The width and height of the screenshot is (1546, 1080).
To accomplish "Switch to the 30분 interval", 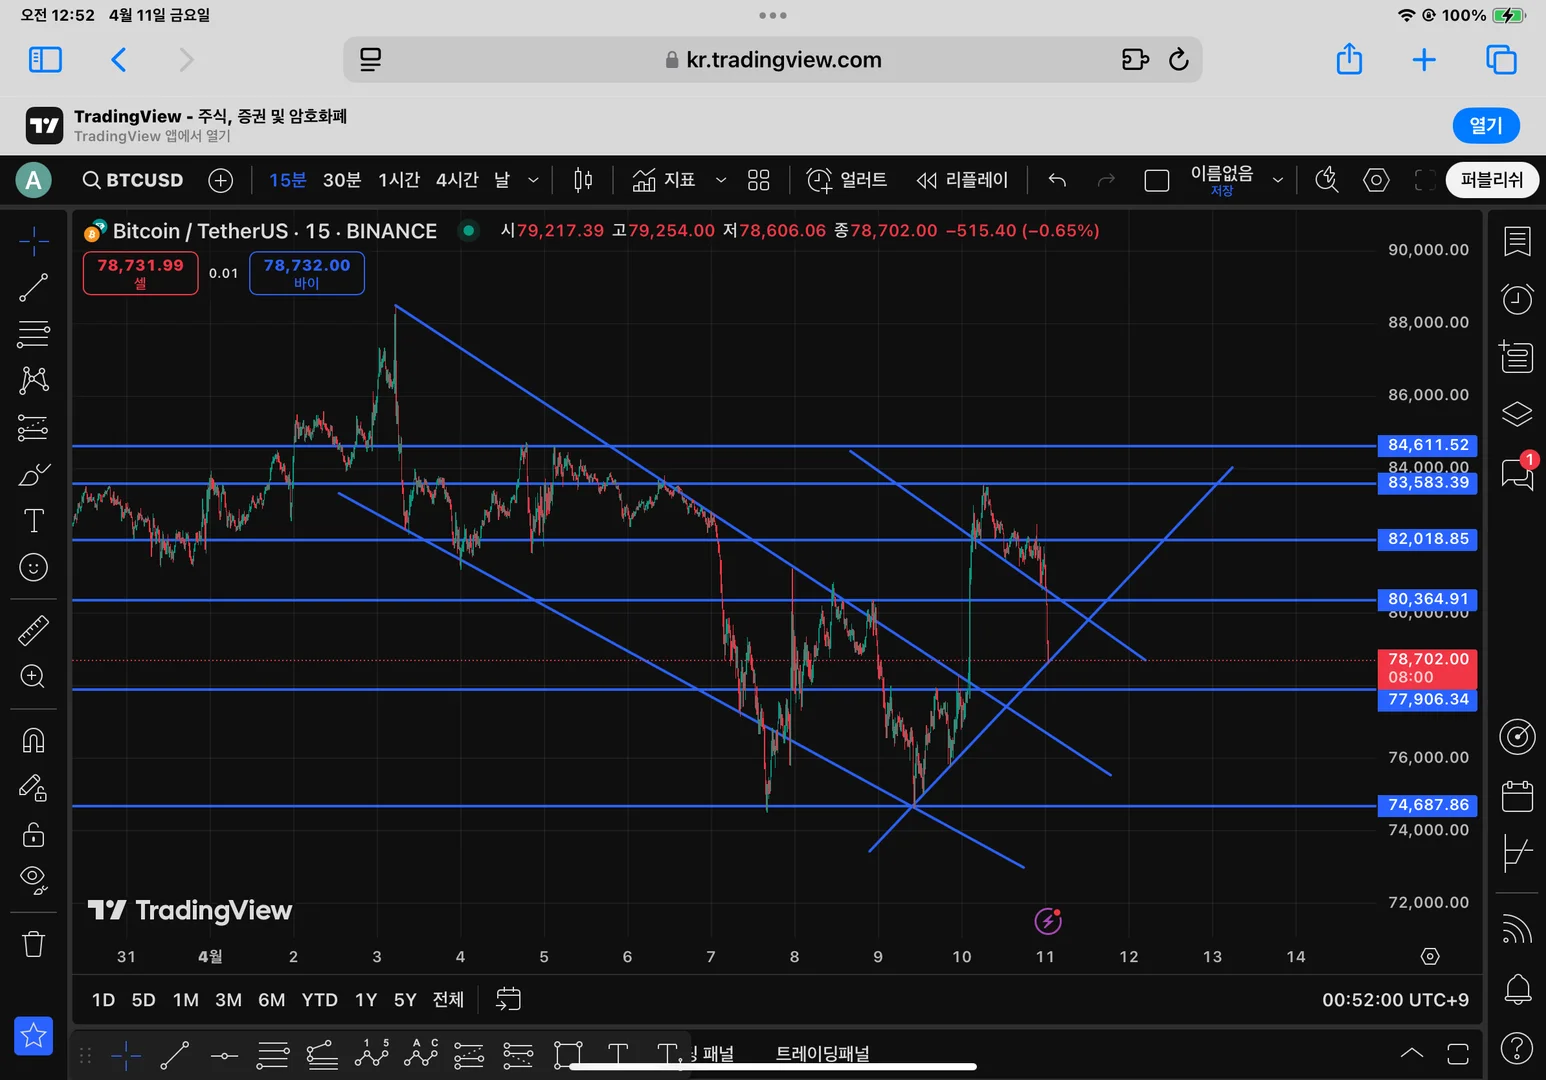I will click(341, 180).
